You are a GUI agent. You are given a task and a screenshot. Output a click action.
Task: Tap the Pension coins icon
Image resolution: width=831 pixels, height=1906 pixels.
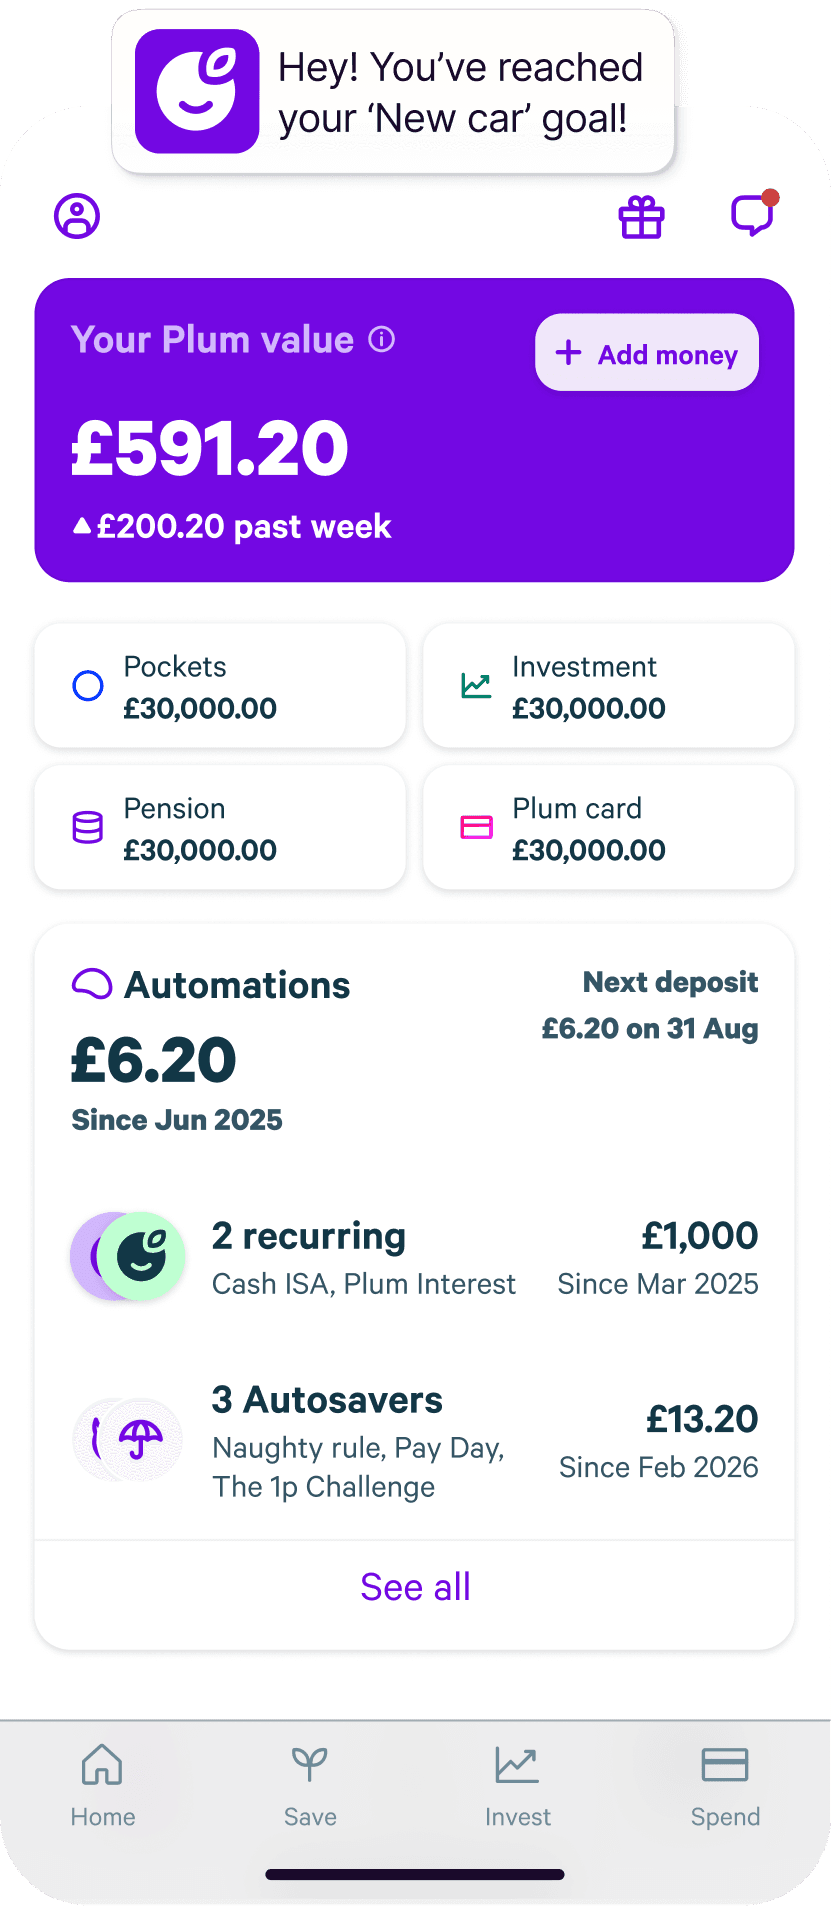pyautogui.click(x=88, y=827)
